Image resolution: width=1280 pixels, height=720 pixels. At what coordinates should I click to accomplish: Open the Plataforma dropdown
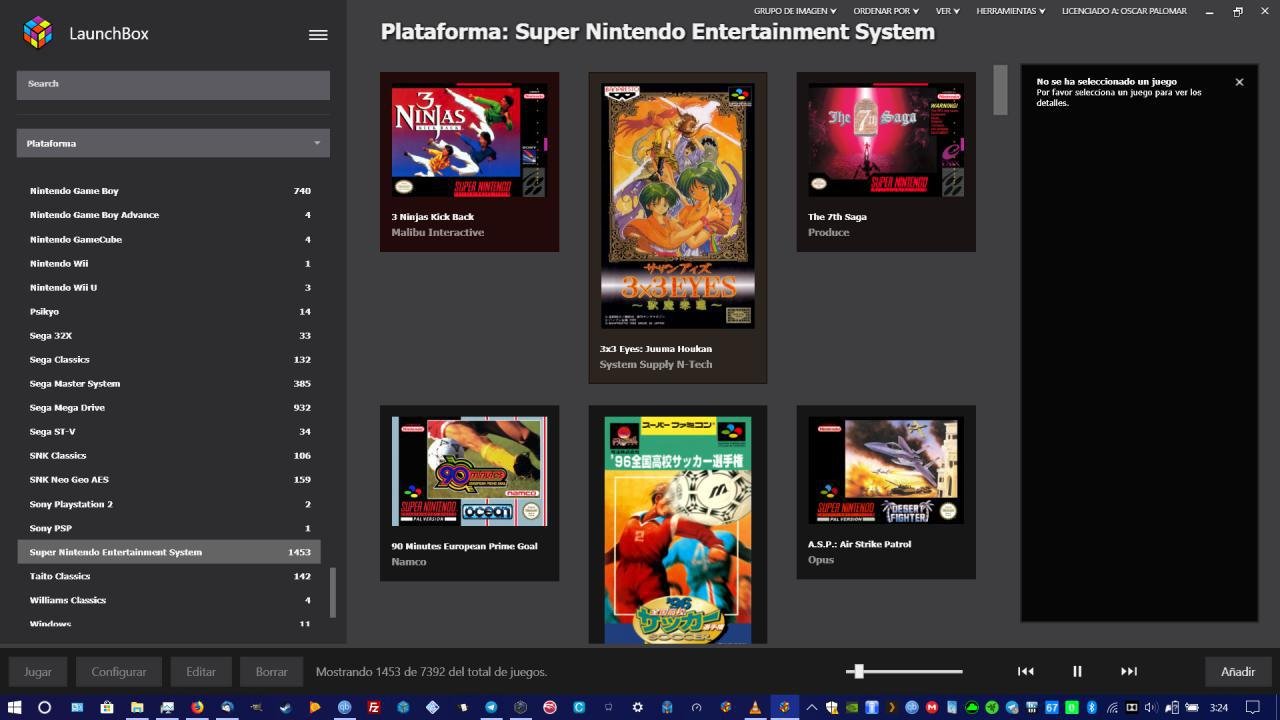(x=173, y=143)
